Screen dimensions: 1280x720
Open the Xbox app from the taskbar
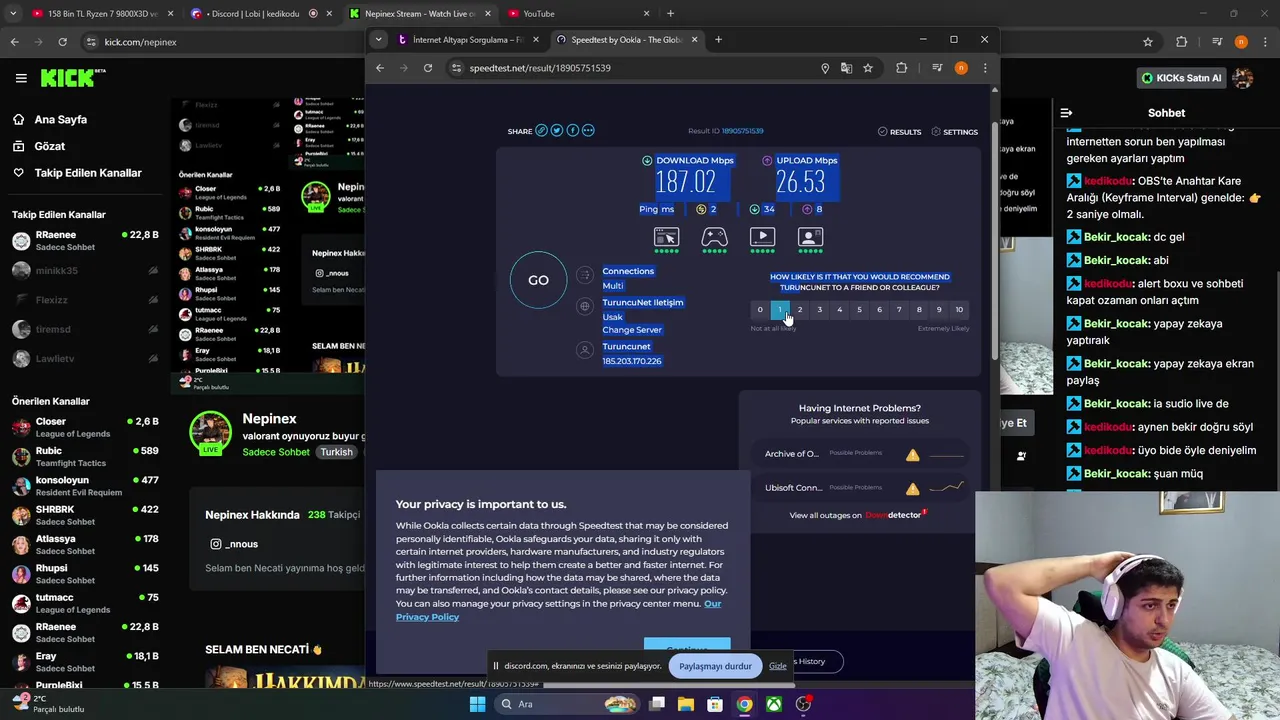click(774, 704)
